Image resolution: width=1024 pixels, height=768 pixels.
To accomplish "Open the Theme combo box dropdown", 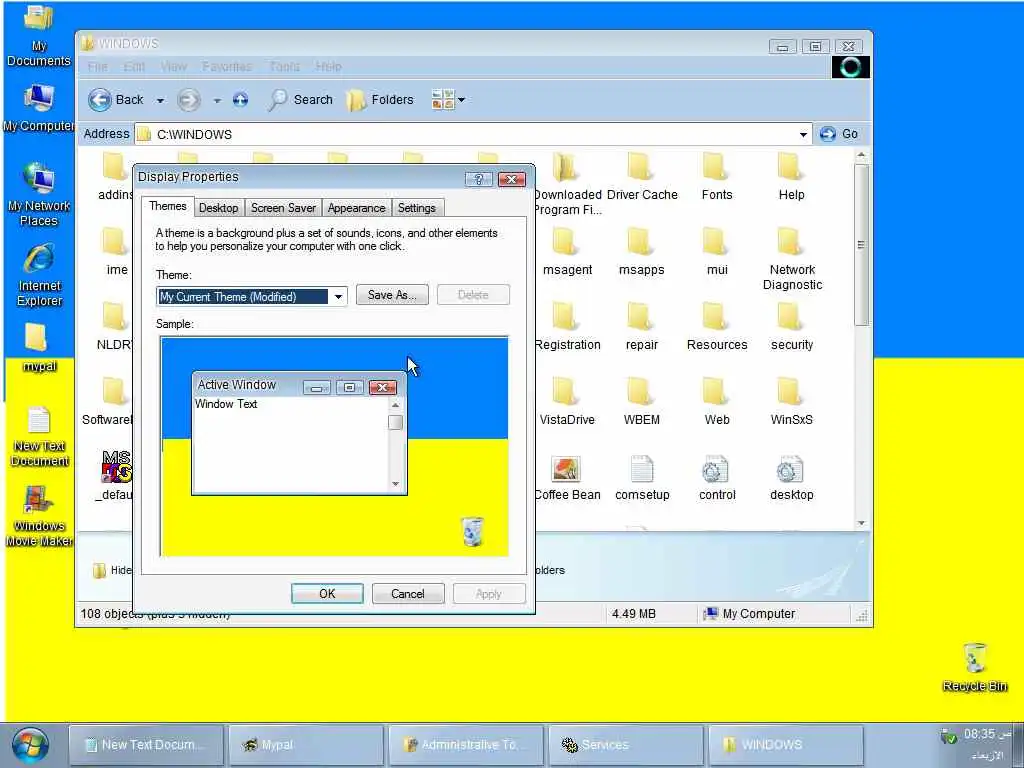I will click(x=338, y=297).
